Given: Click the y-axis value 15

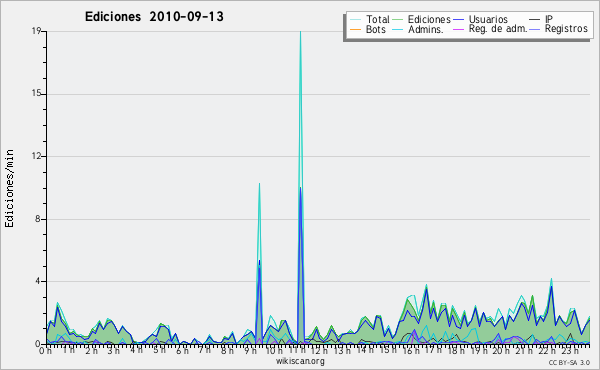Looking at the screenshot, I should pos(36,94).
